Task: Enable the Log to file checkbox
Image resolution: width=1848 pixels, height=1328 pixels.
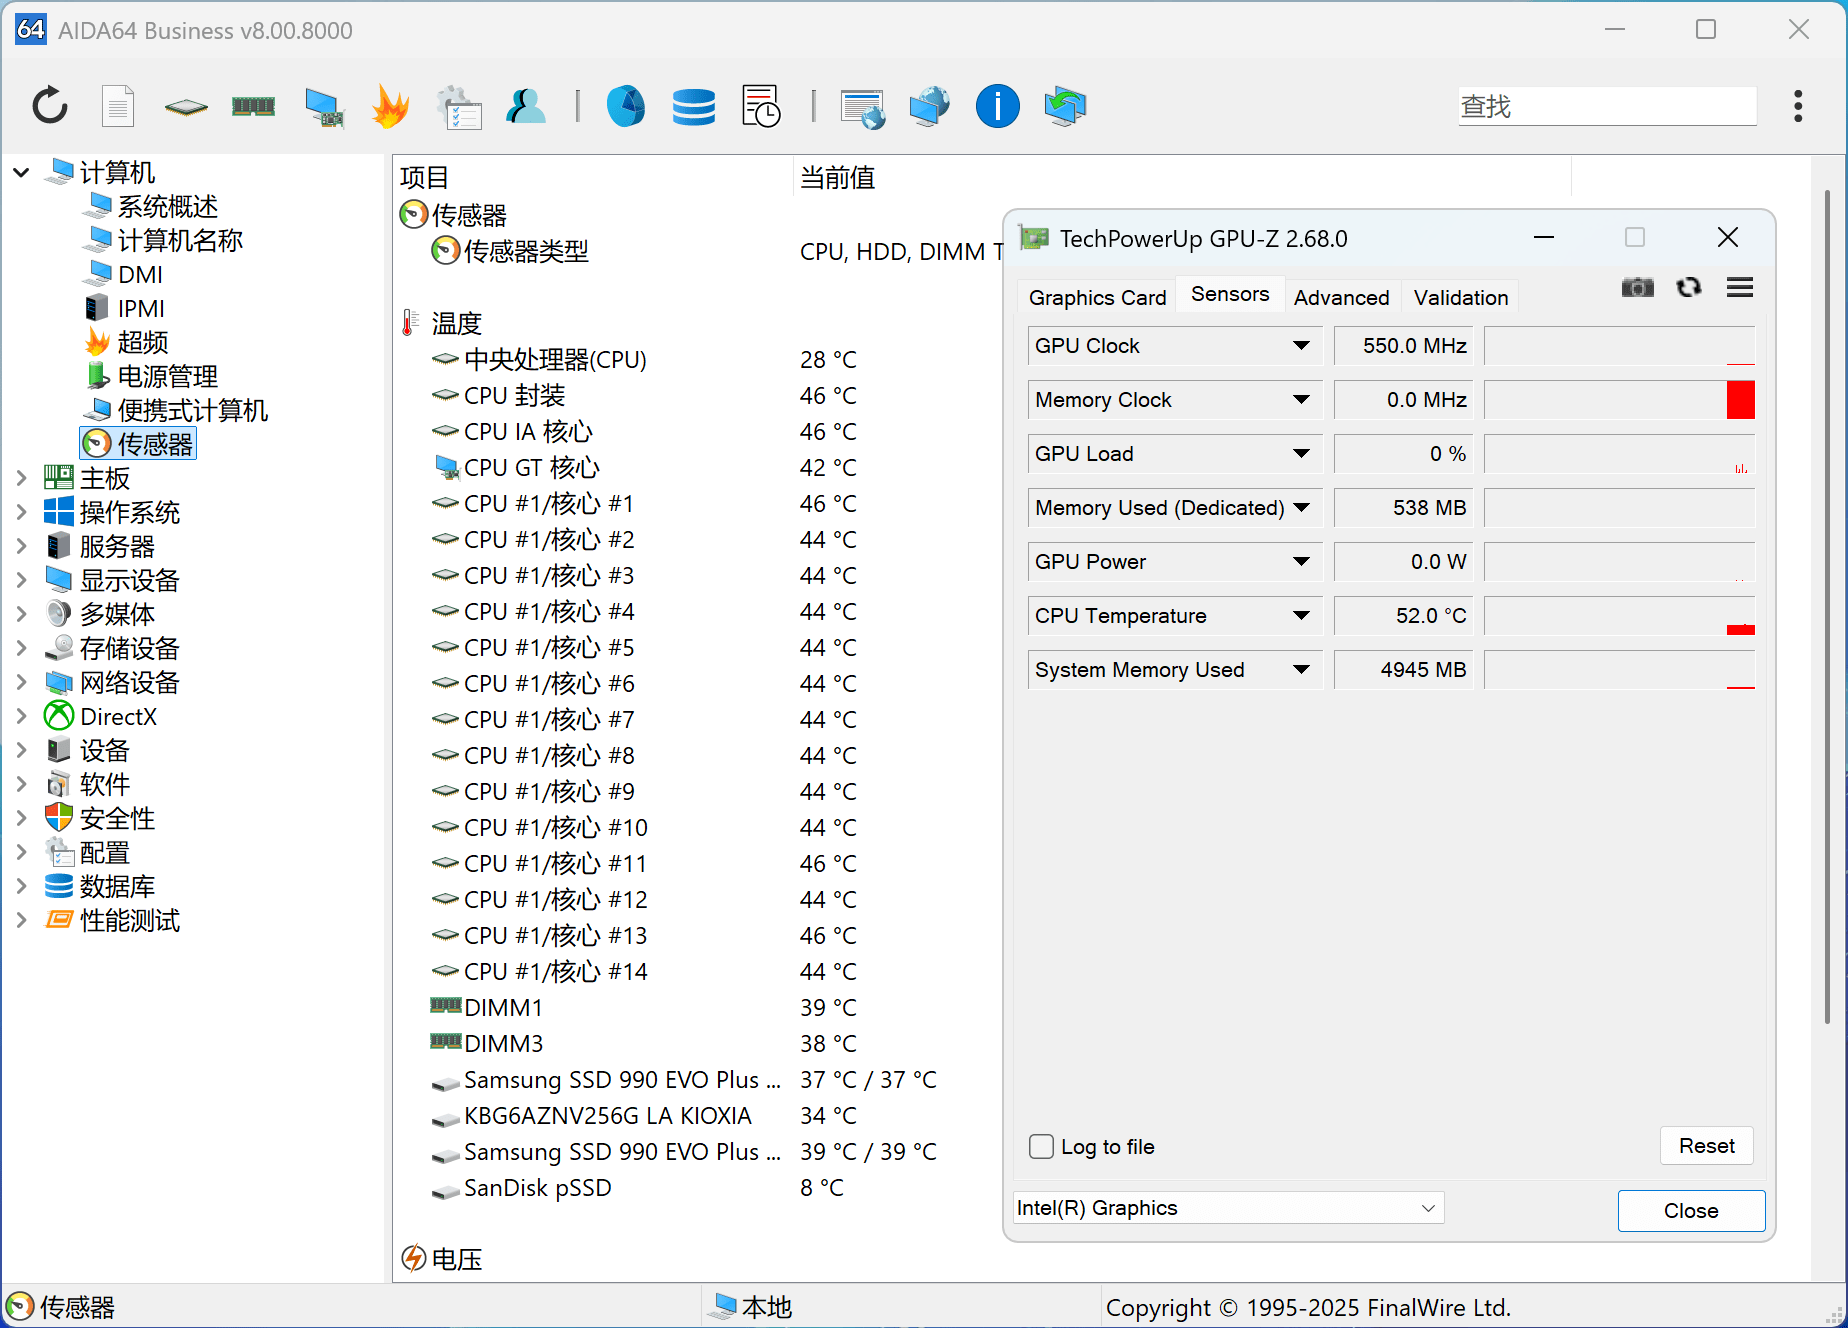Action: coord(1042,1147)
